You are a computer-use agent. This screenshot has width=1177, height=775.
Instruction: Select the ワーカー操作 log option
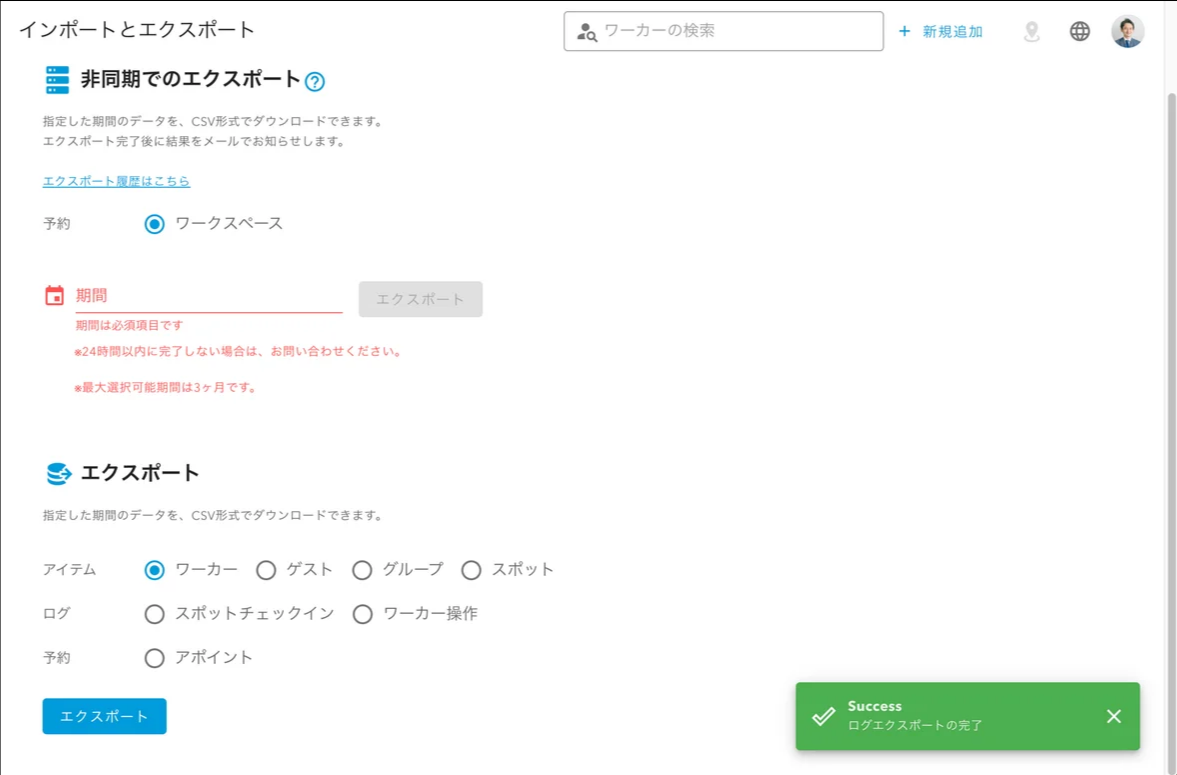(x=363, y=614)
